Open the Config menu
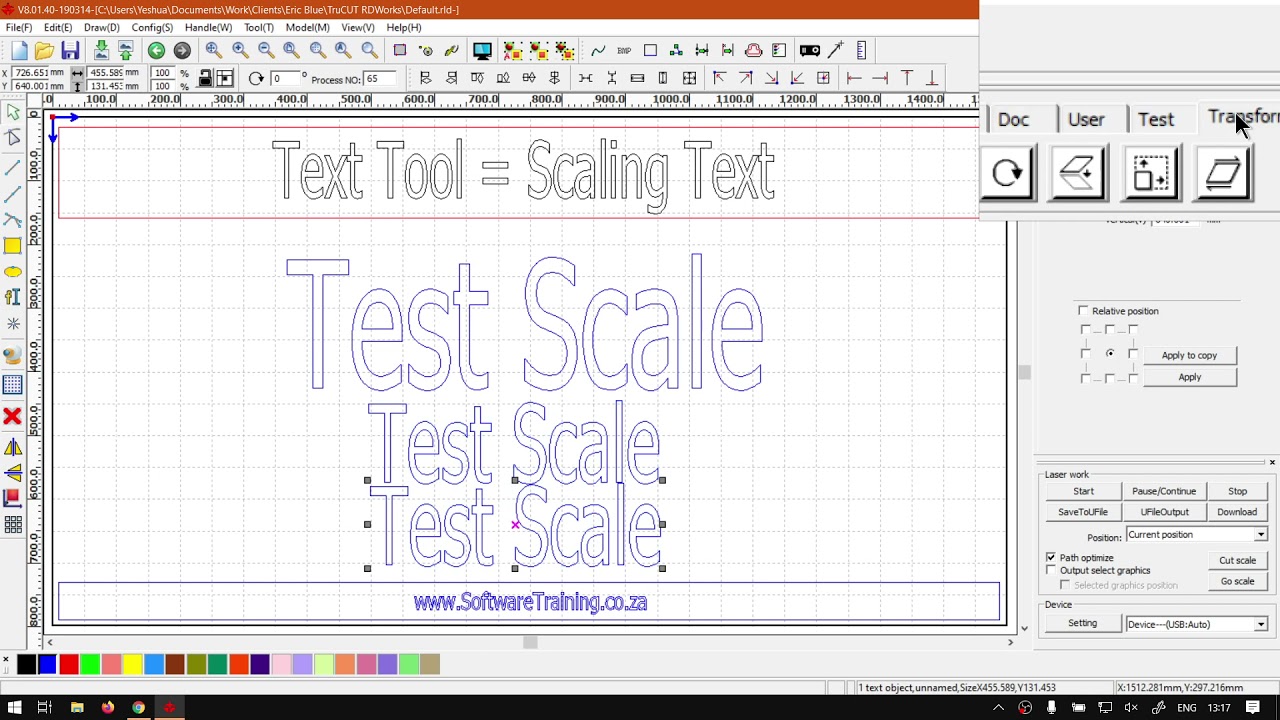This screenshot has height=720, width=1280. pyautogui.click(x=152, y=27)
